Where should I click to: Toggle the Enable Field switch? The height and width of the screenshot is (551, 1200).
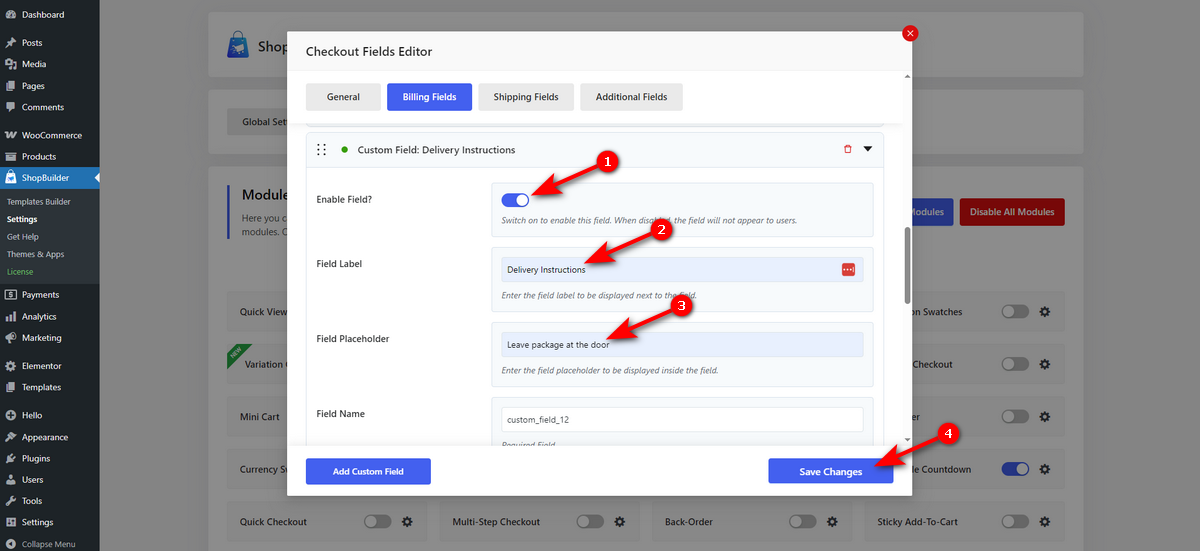coord(515,200)
